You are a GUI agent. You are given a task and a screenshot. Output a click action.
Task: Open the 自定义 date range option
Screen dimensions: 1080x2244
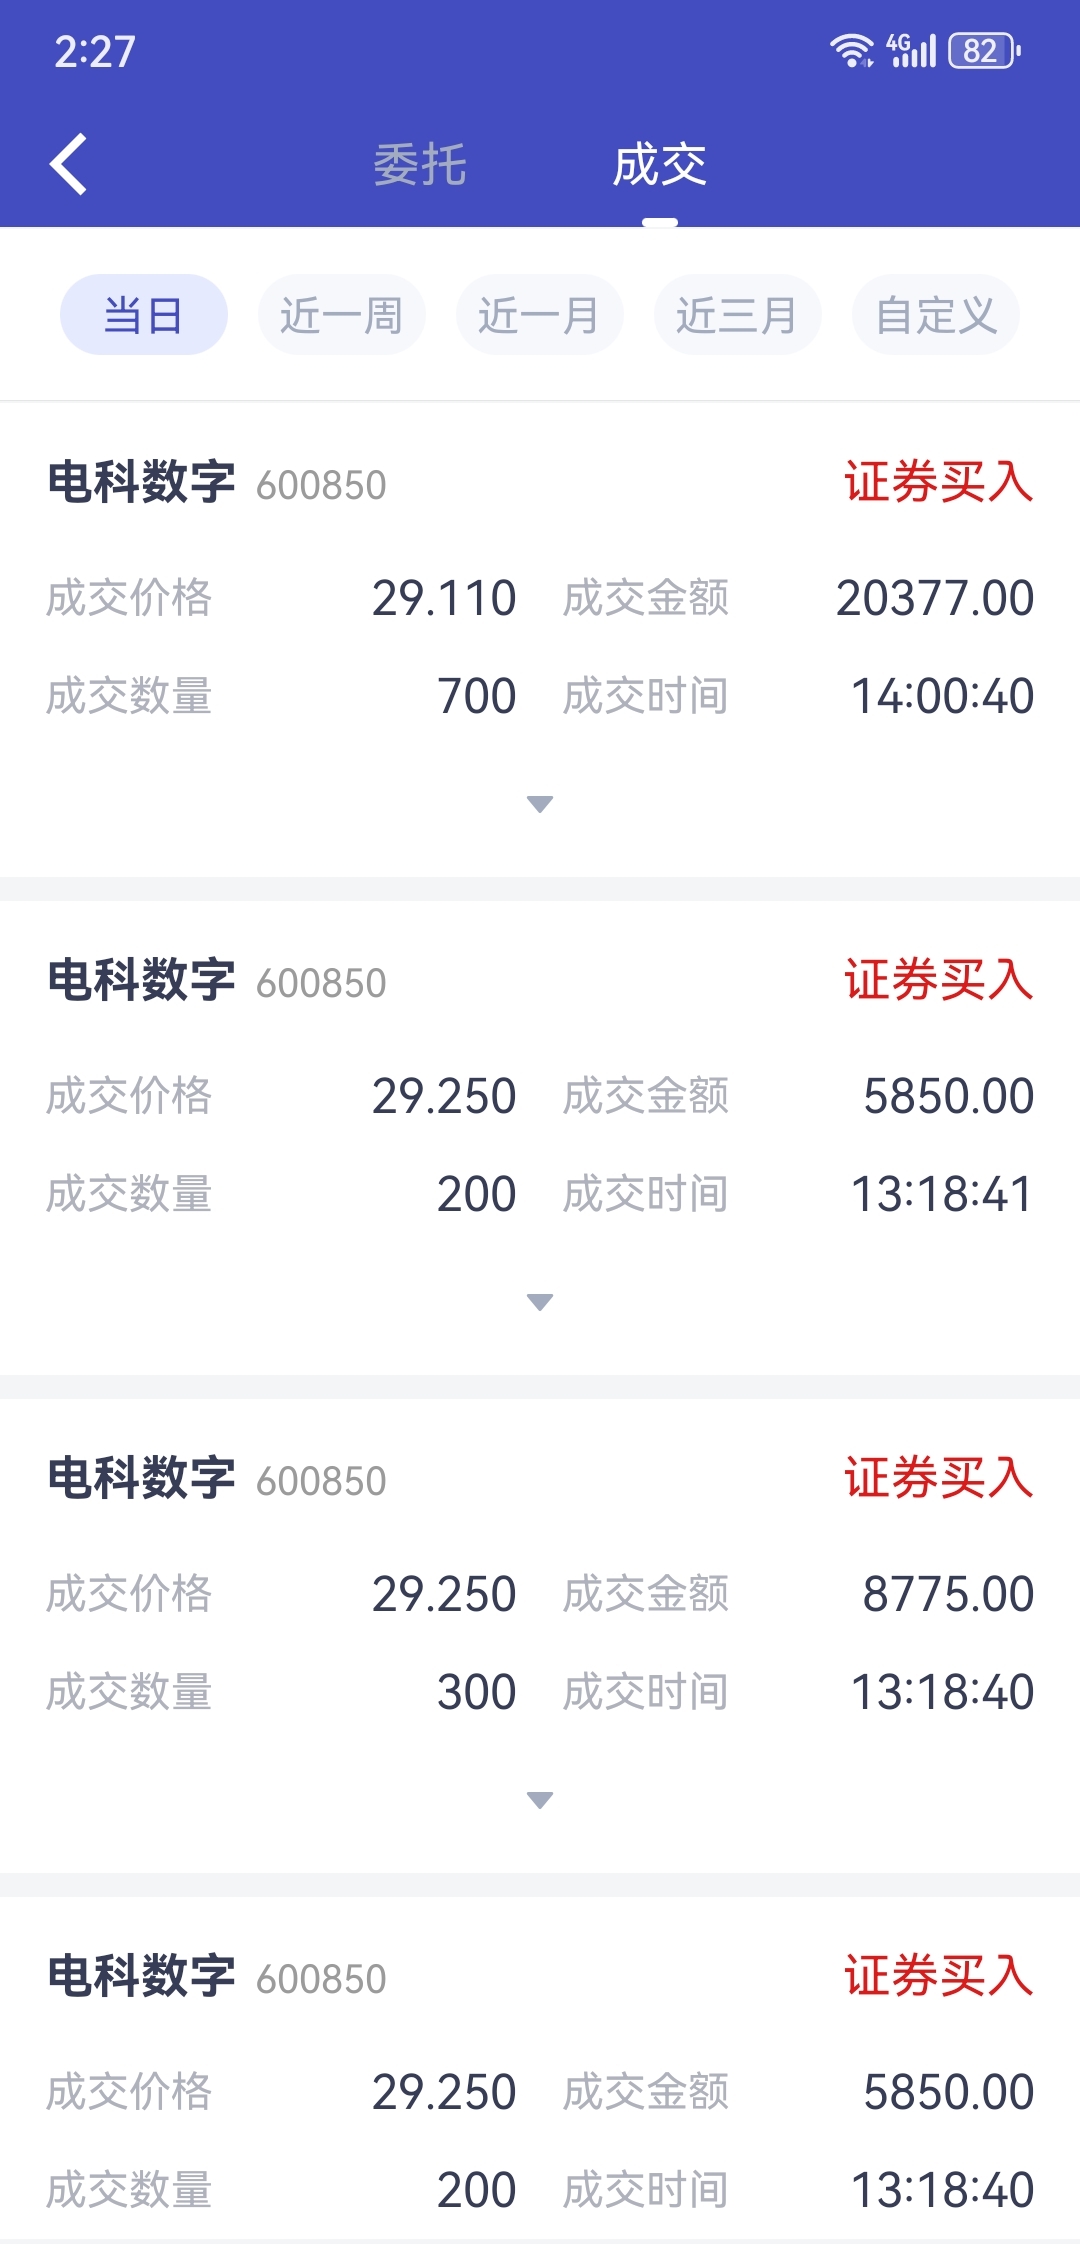(936, 315)
